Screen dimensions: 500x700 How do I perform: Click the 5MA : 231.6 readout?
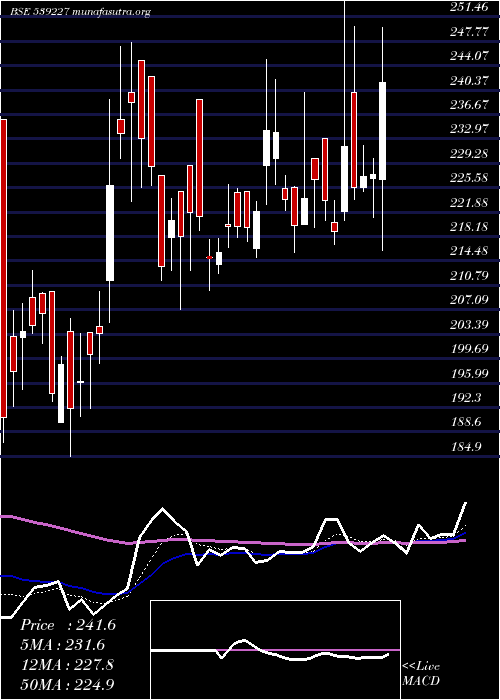(x=62, y=645)
